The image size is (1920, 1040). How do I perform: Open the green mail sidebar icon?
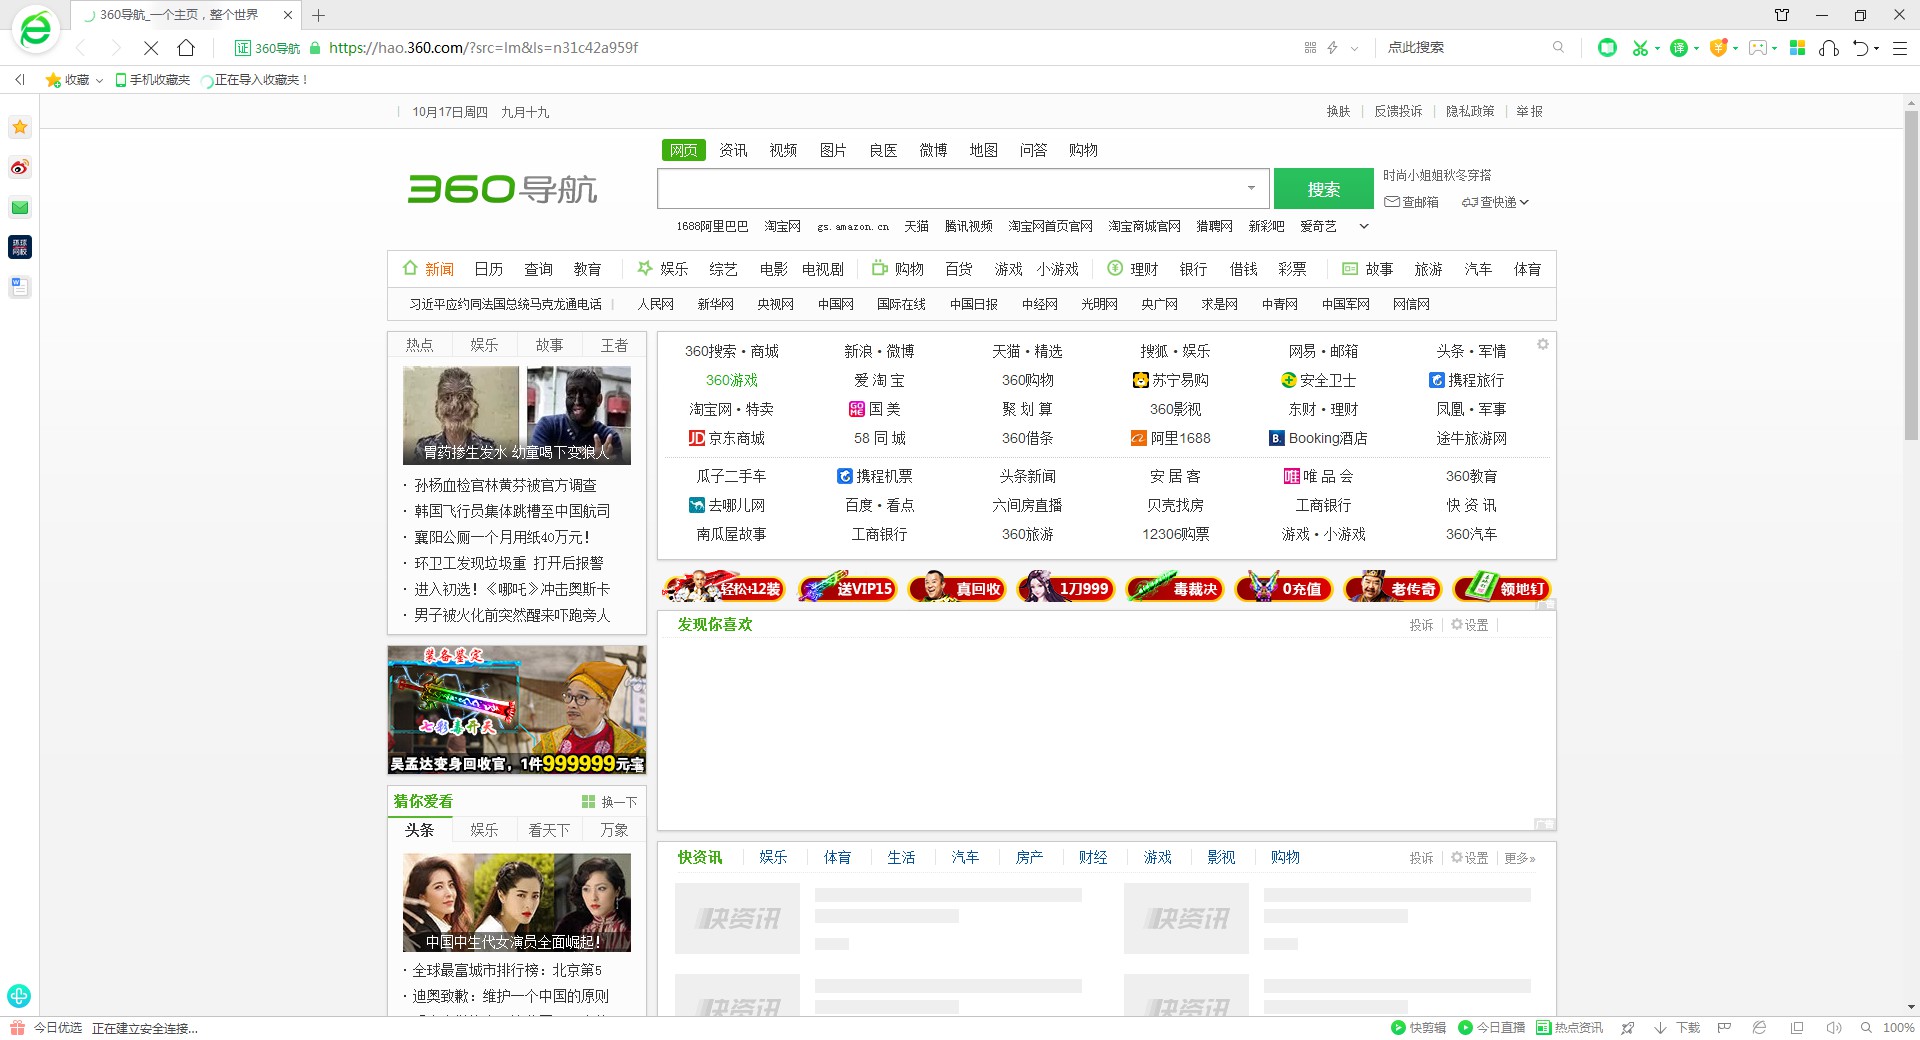click(x=20, y=207)
